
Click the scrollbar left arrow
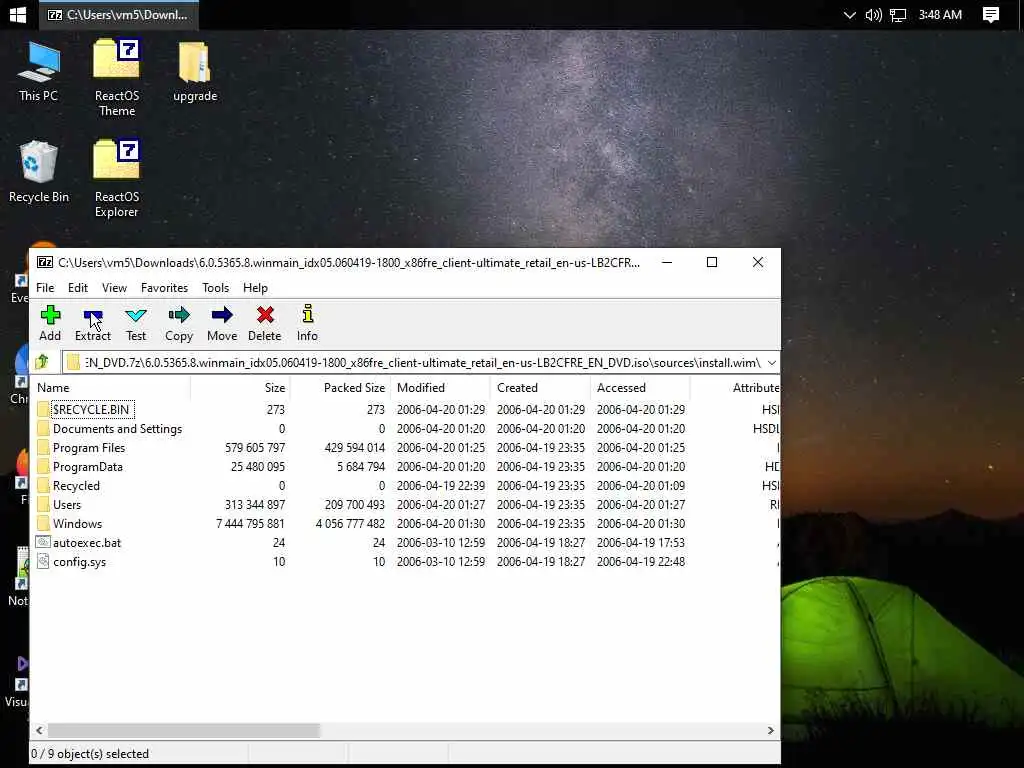coord(40,730)
